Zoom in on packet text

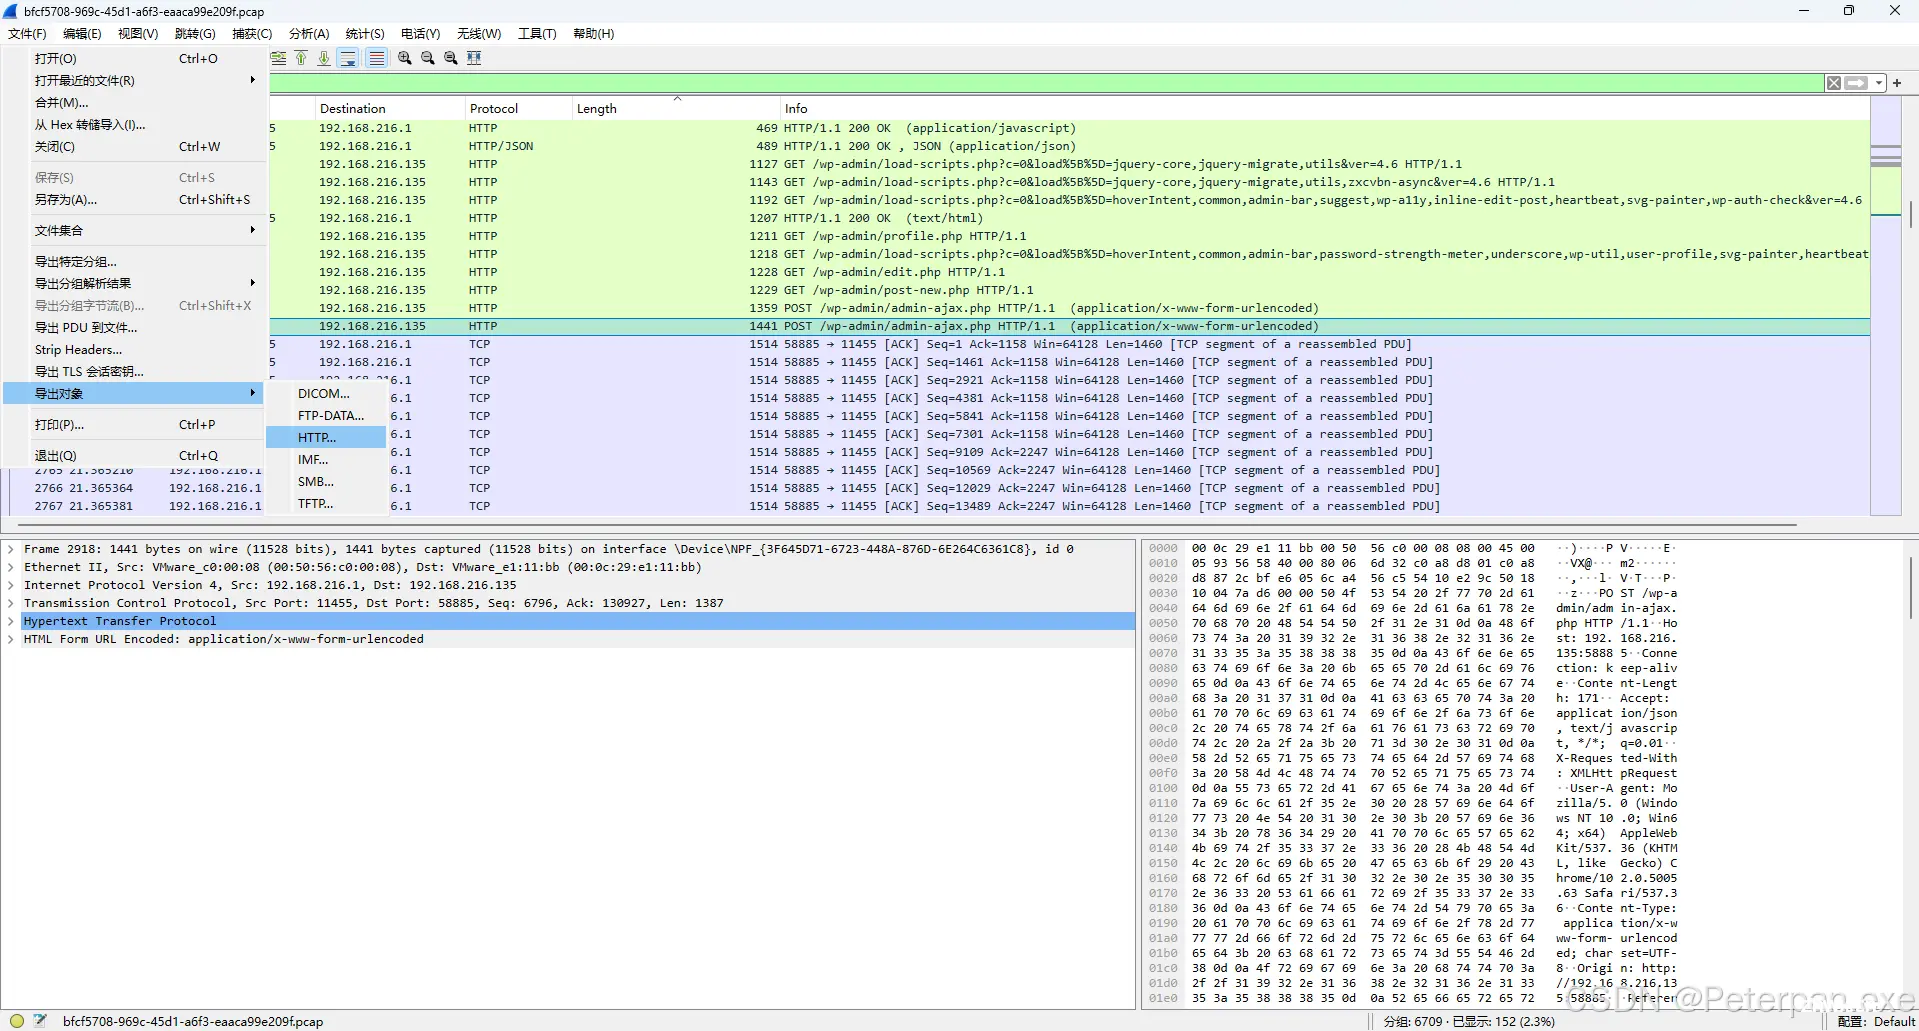(404, 58)
